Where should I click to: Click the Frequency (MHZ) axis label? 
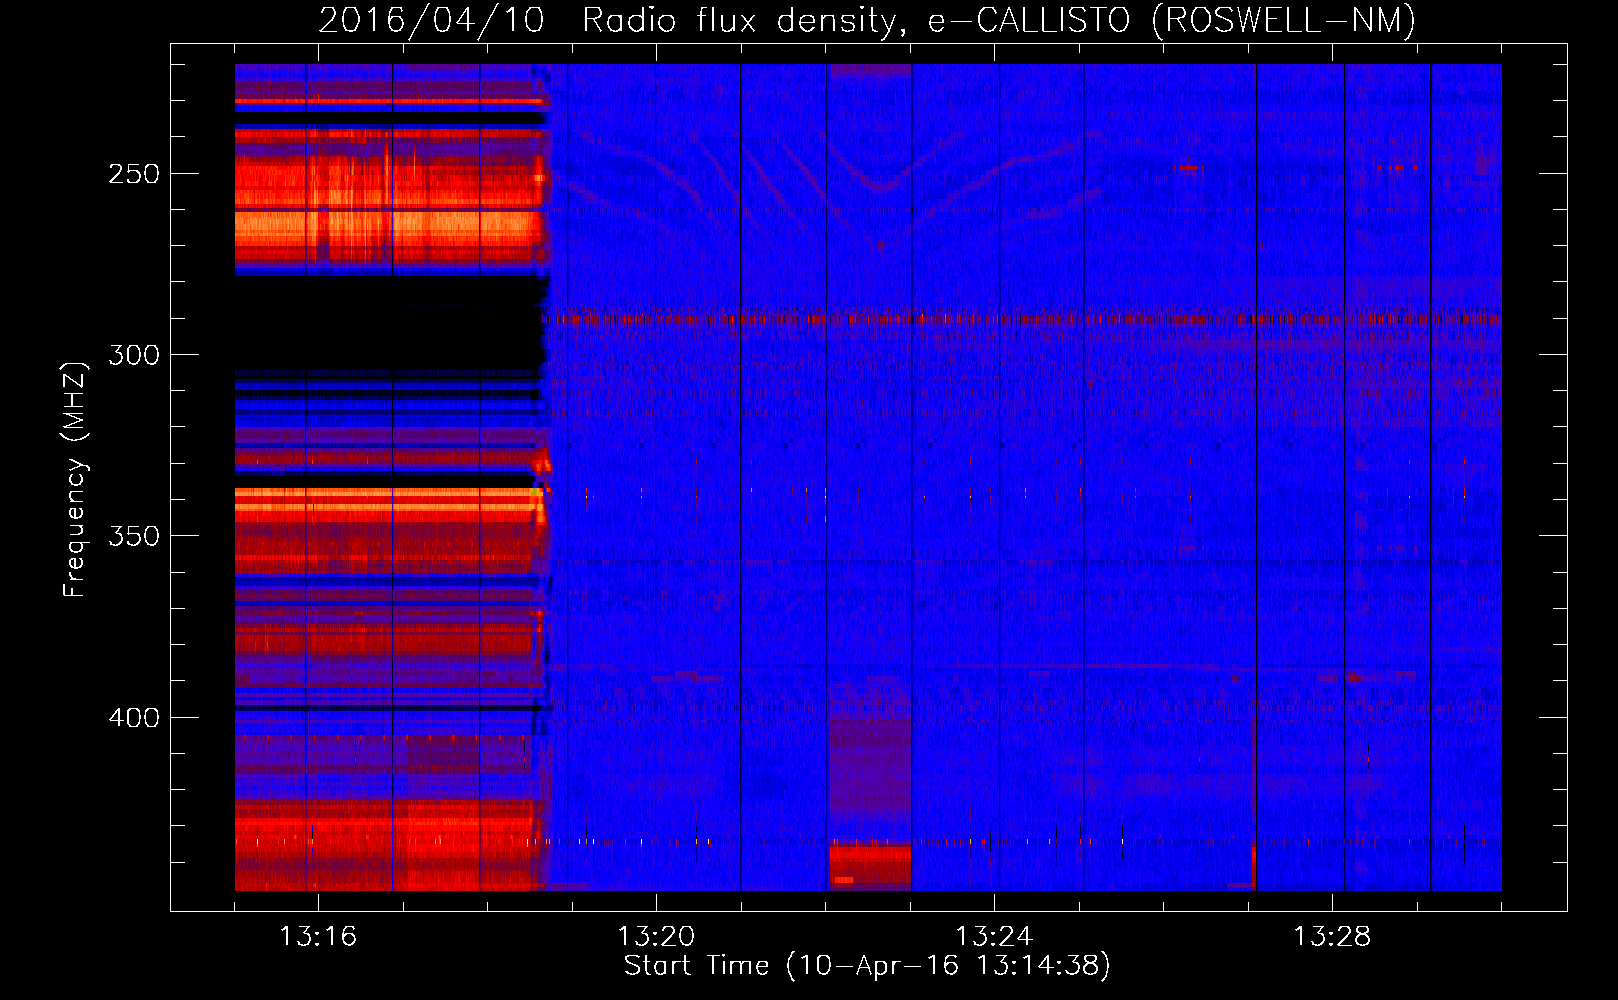(x=75, y=479)
